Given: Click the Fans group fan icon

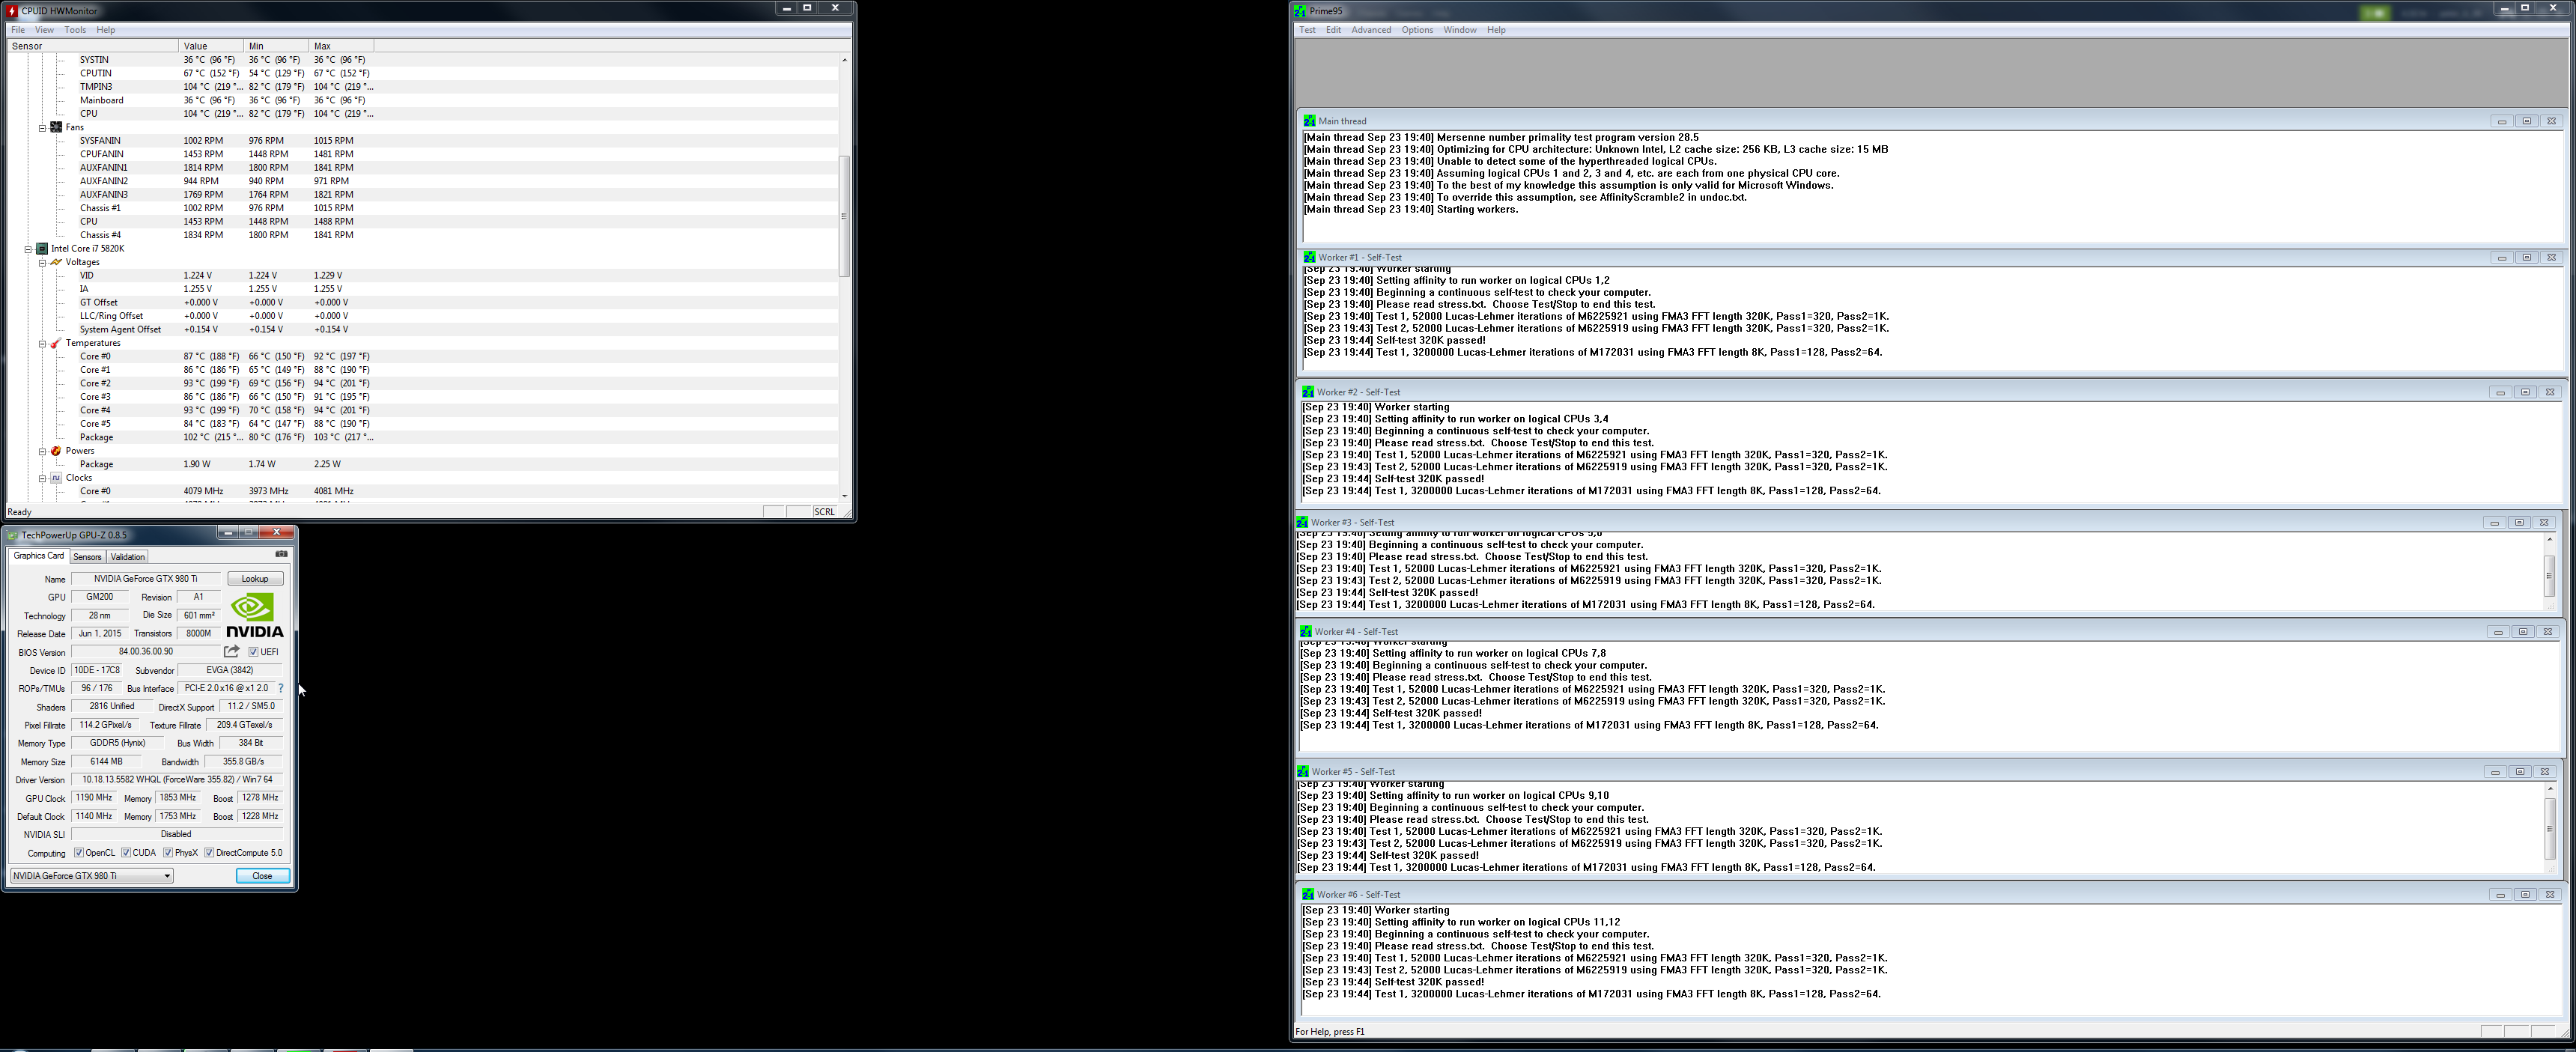Looking at the screenshot, I should [x=57, y=127].
